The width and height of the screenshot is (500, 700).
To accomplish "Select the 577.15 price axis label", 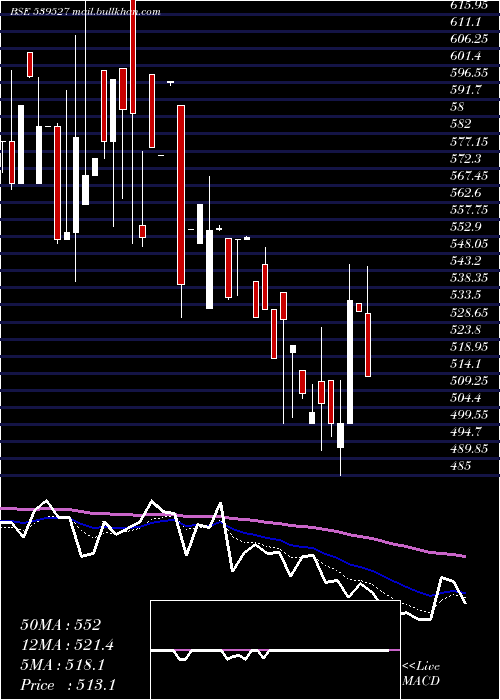I will click(469, 142).
